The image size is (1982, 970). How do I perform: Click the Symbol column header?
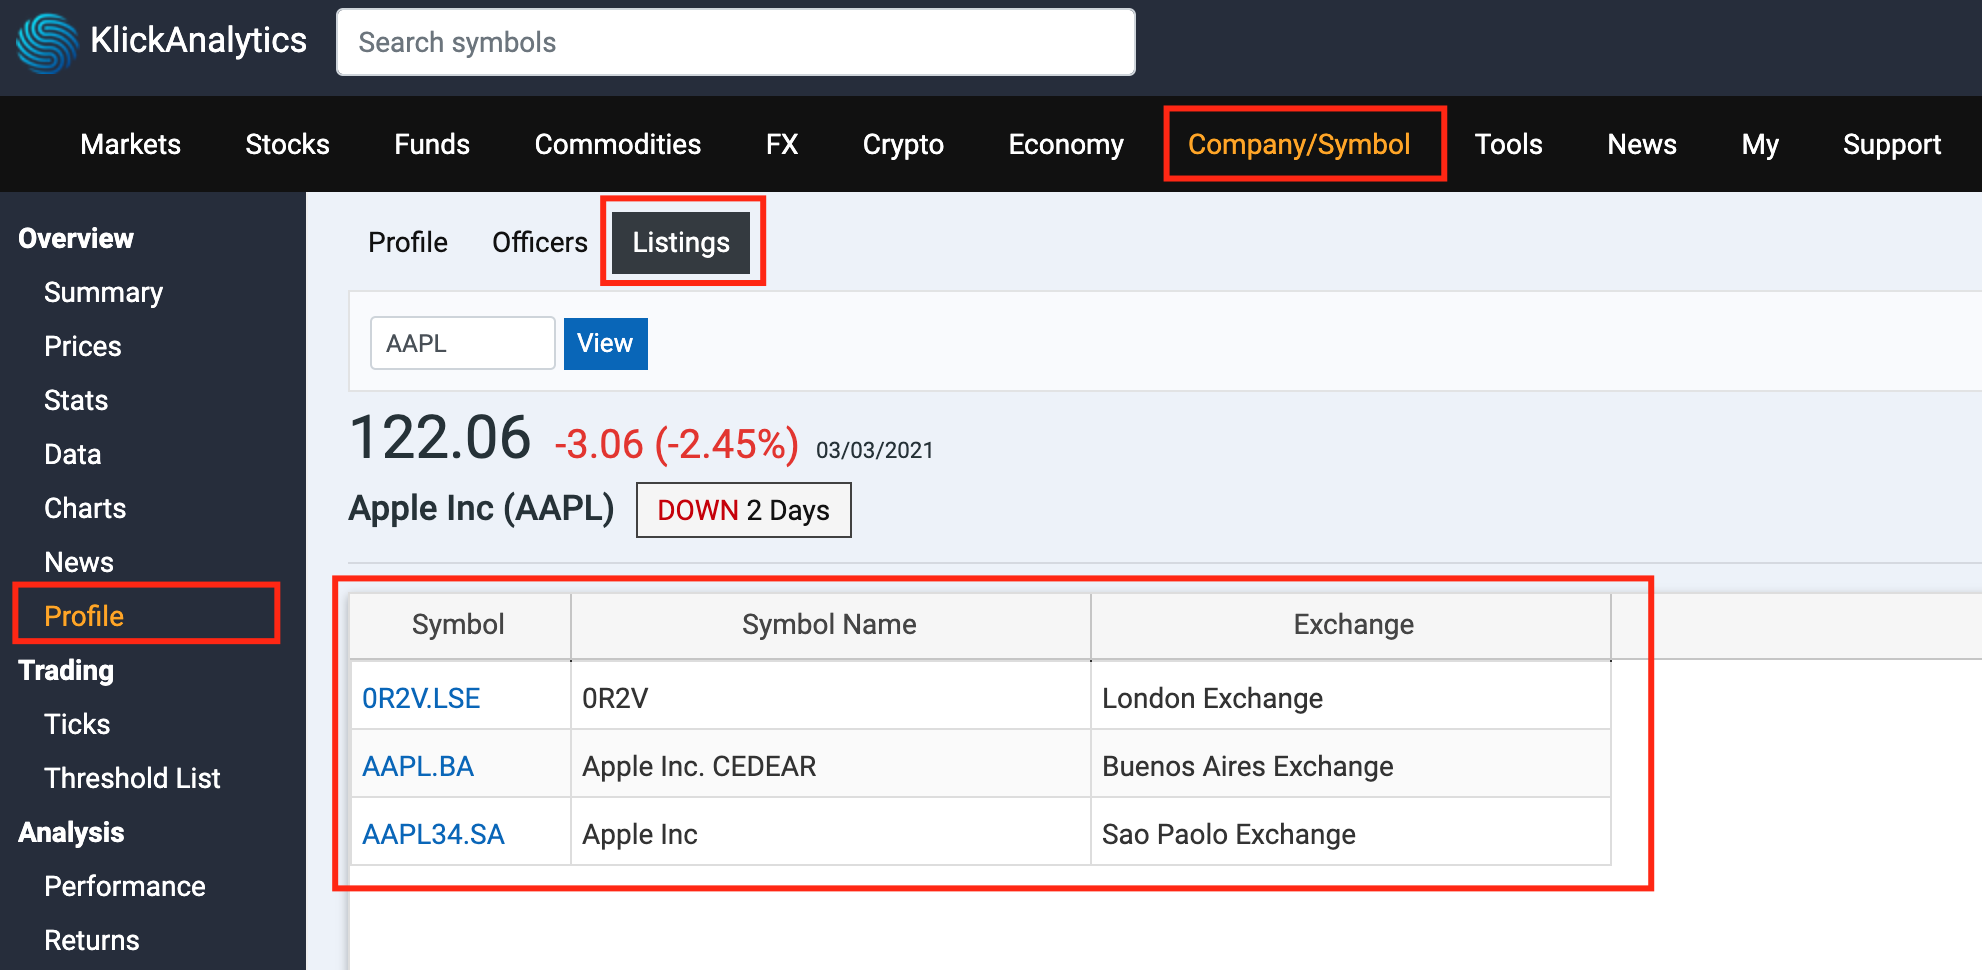pyautogui.click(x=458, y=624)
